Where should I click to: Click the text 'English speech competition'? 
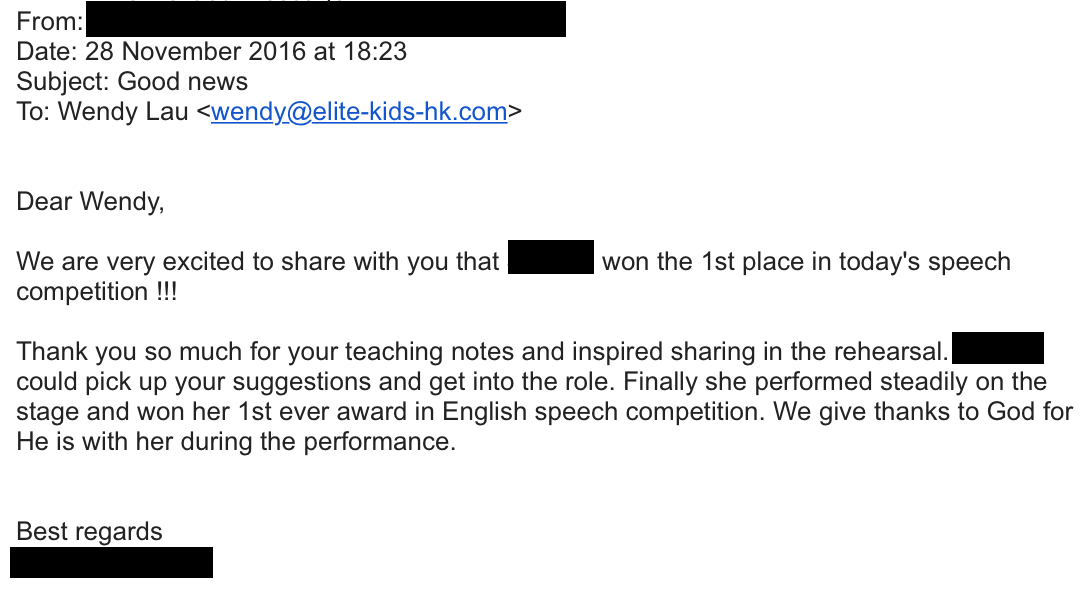pos(603,411)
